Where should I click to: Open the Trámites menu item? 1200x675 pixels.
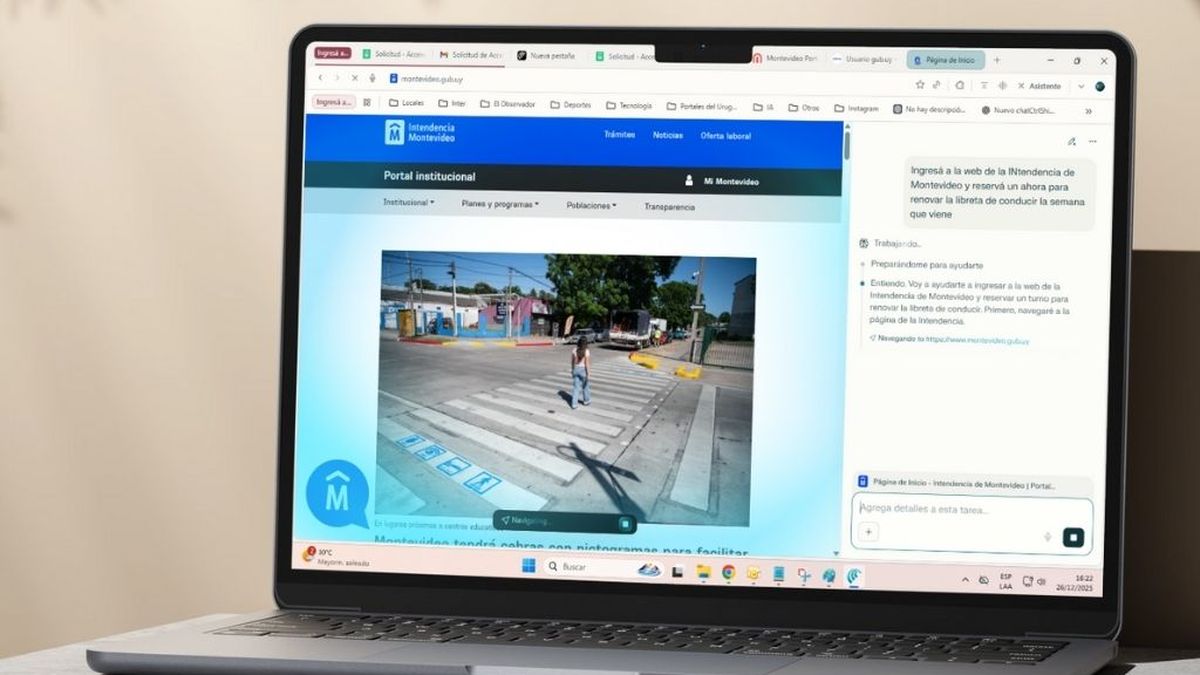coord(619,135)
